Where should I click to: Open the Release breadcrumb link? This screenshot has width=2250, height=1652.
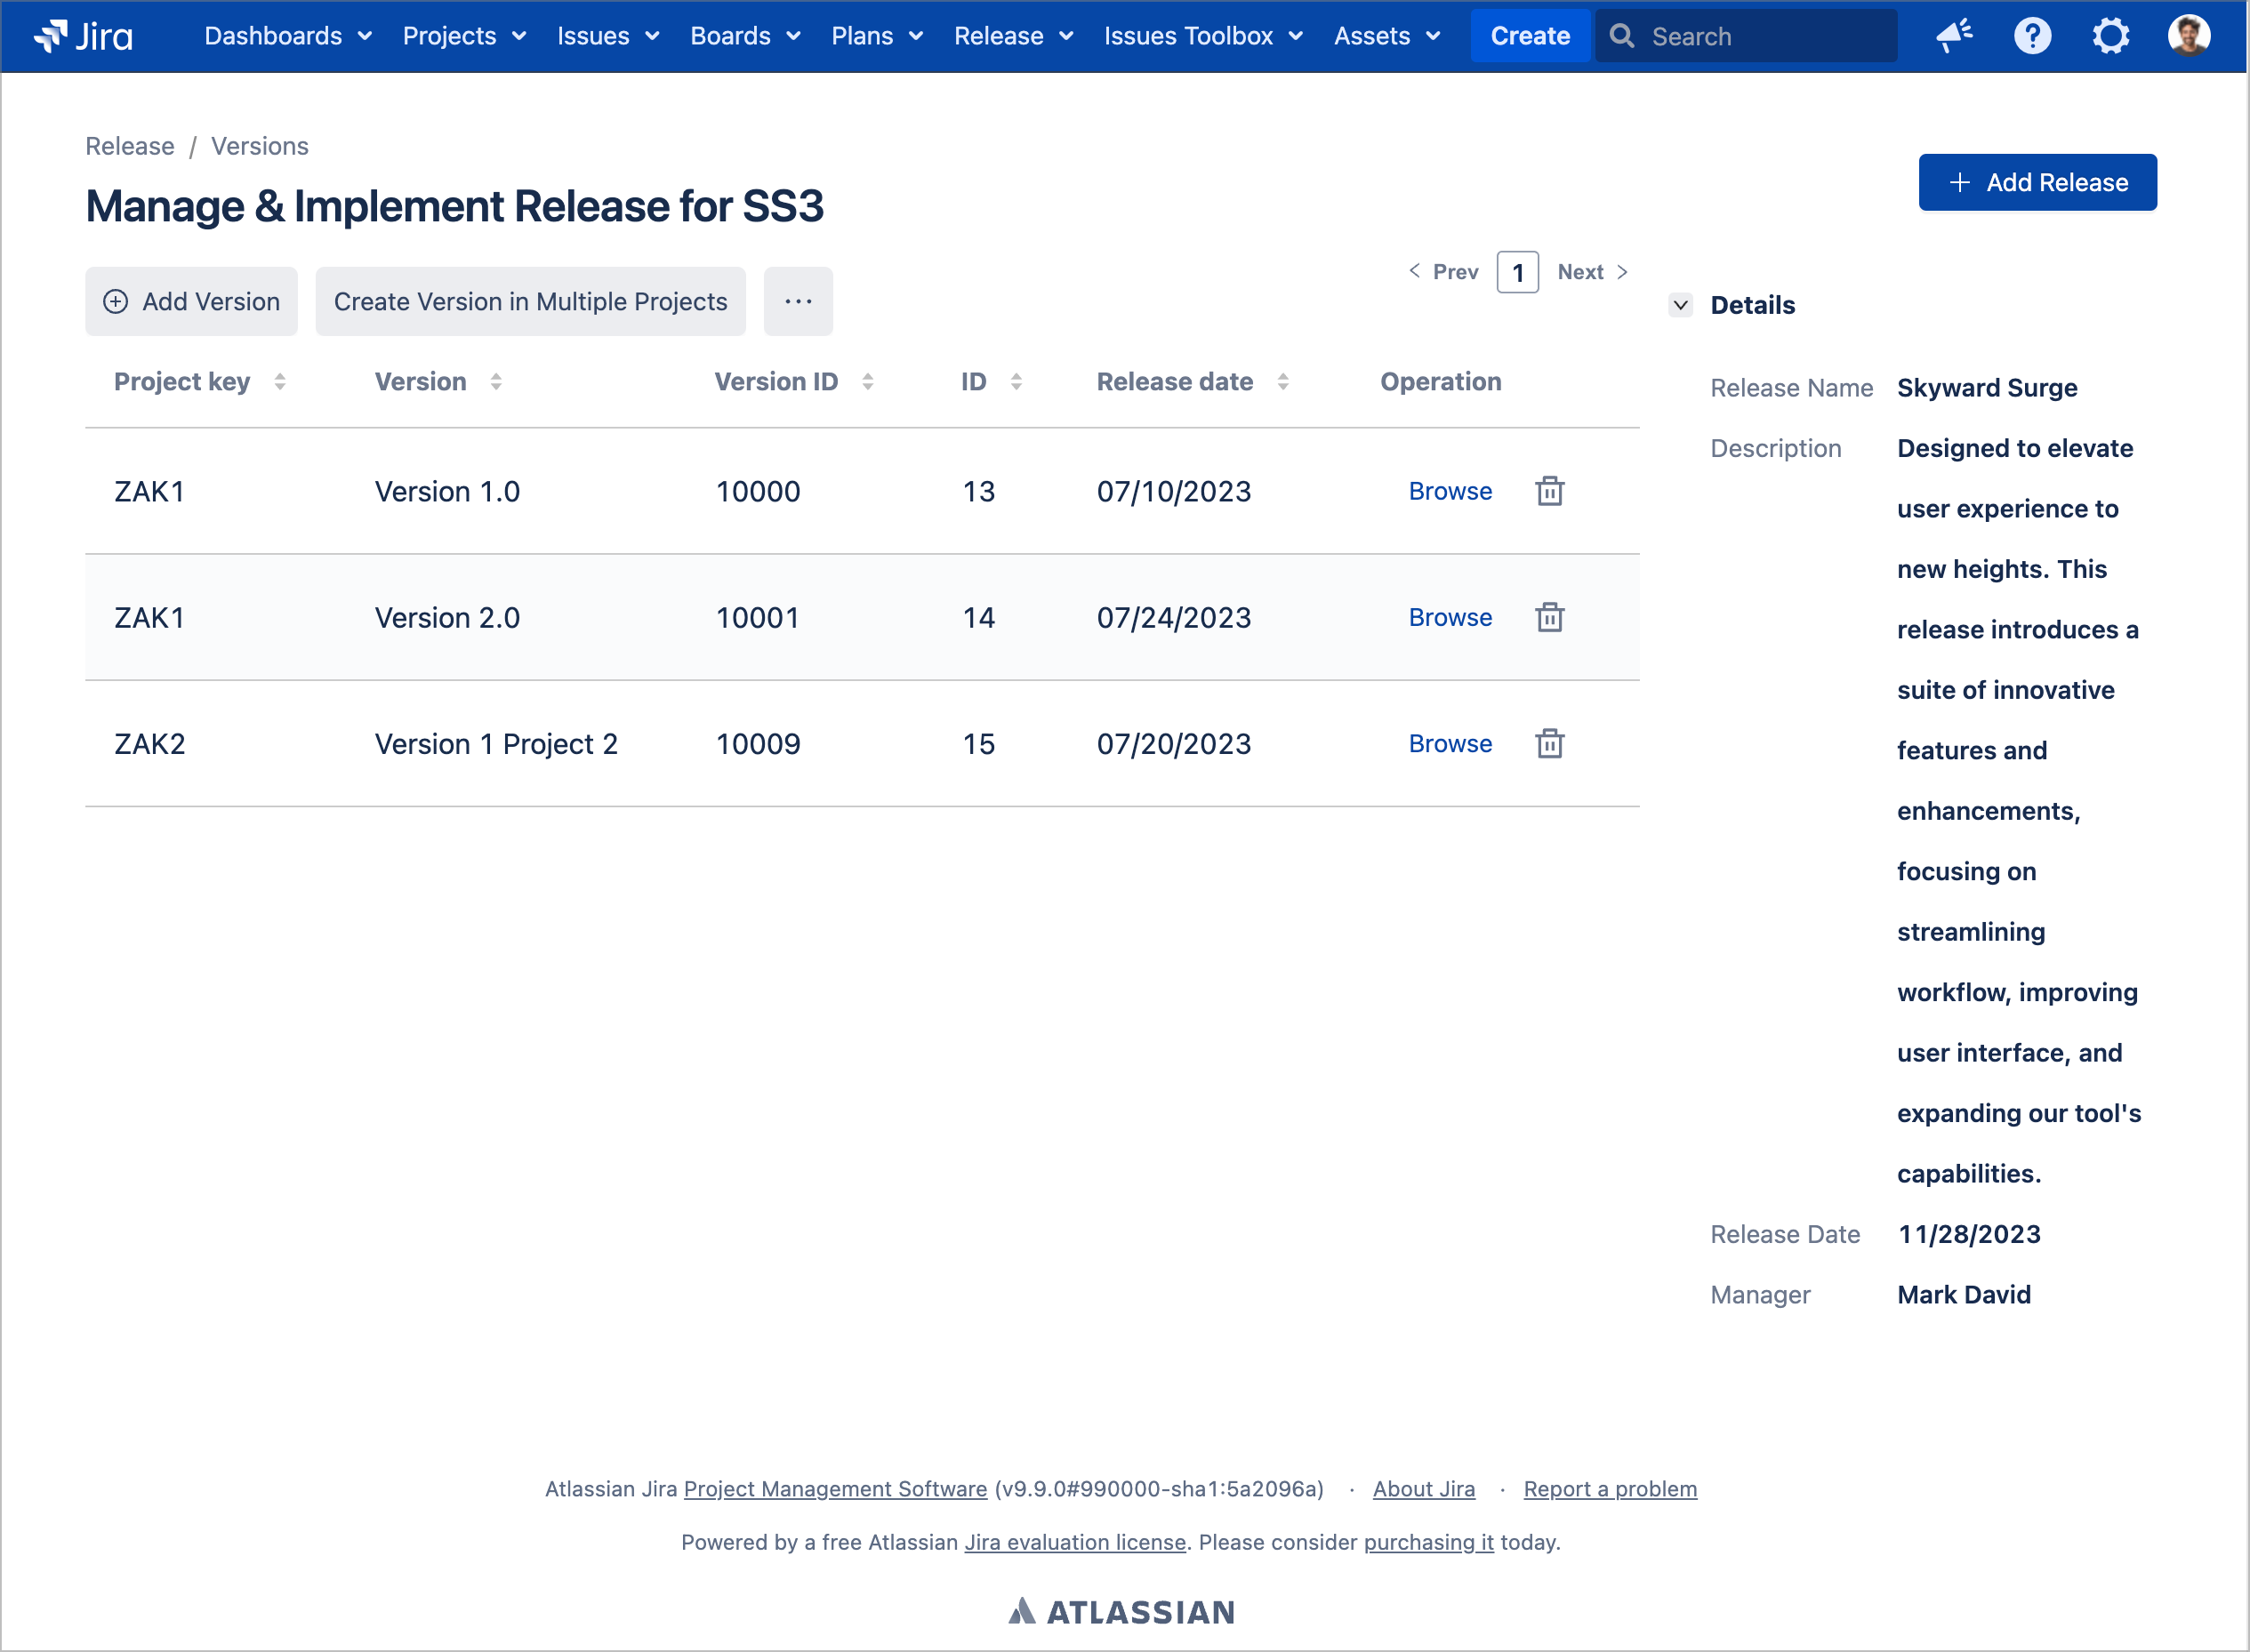point(129,146)
